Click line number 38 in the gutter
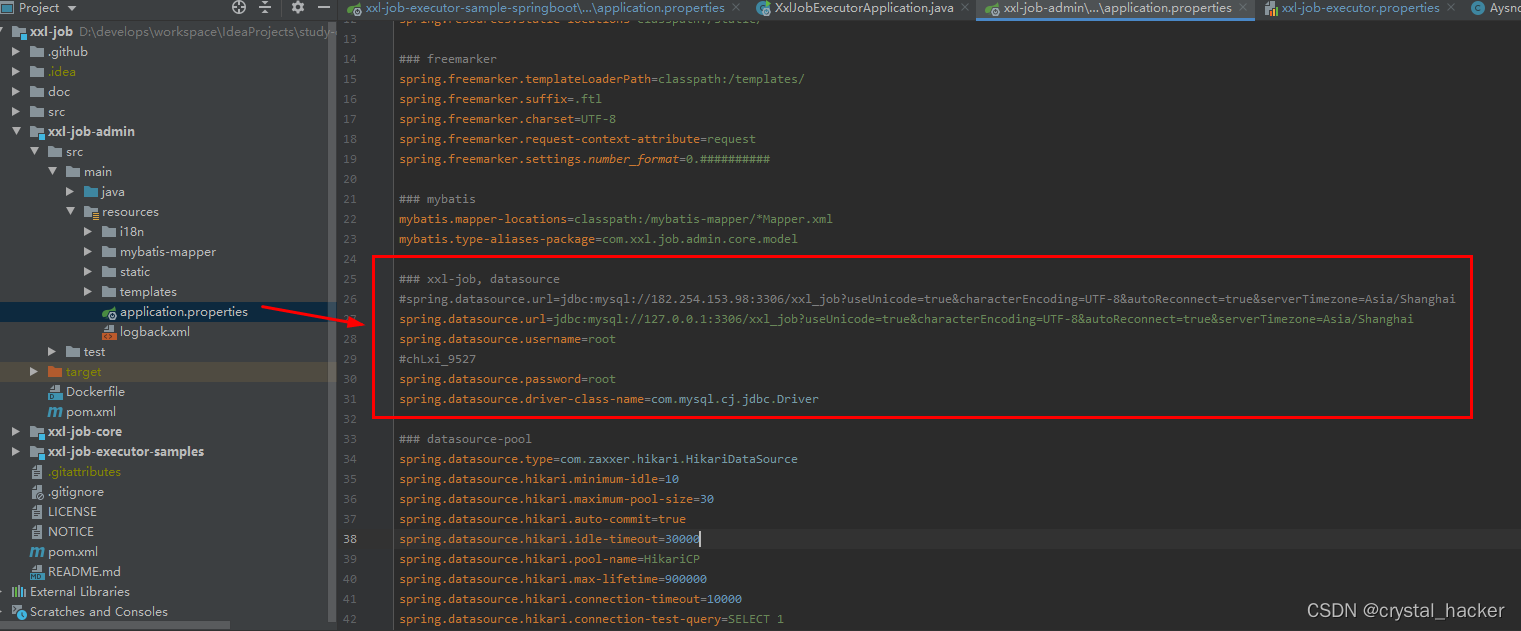 349,539
